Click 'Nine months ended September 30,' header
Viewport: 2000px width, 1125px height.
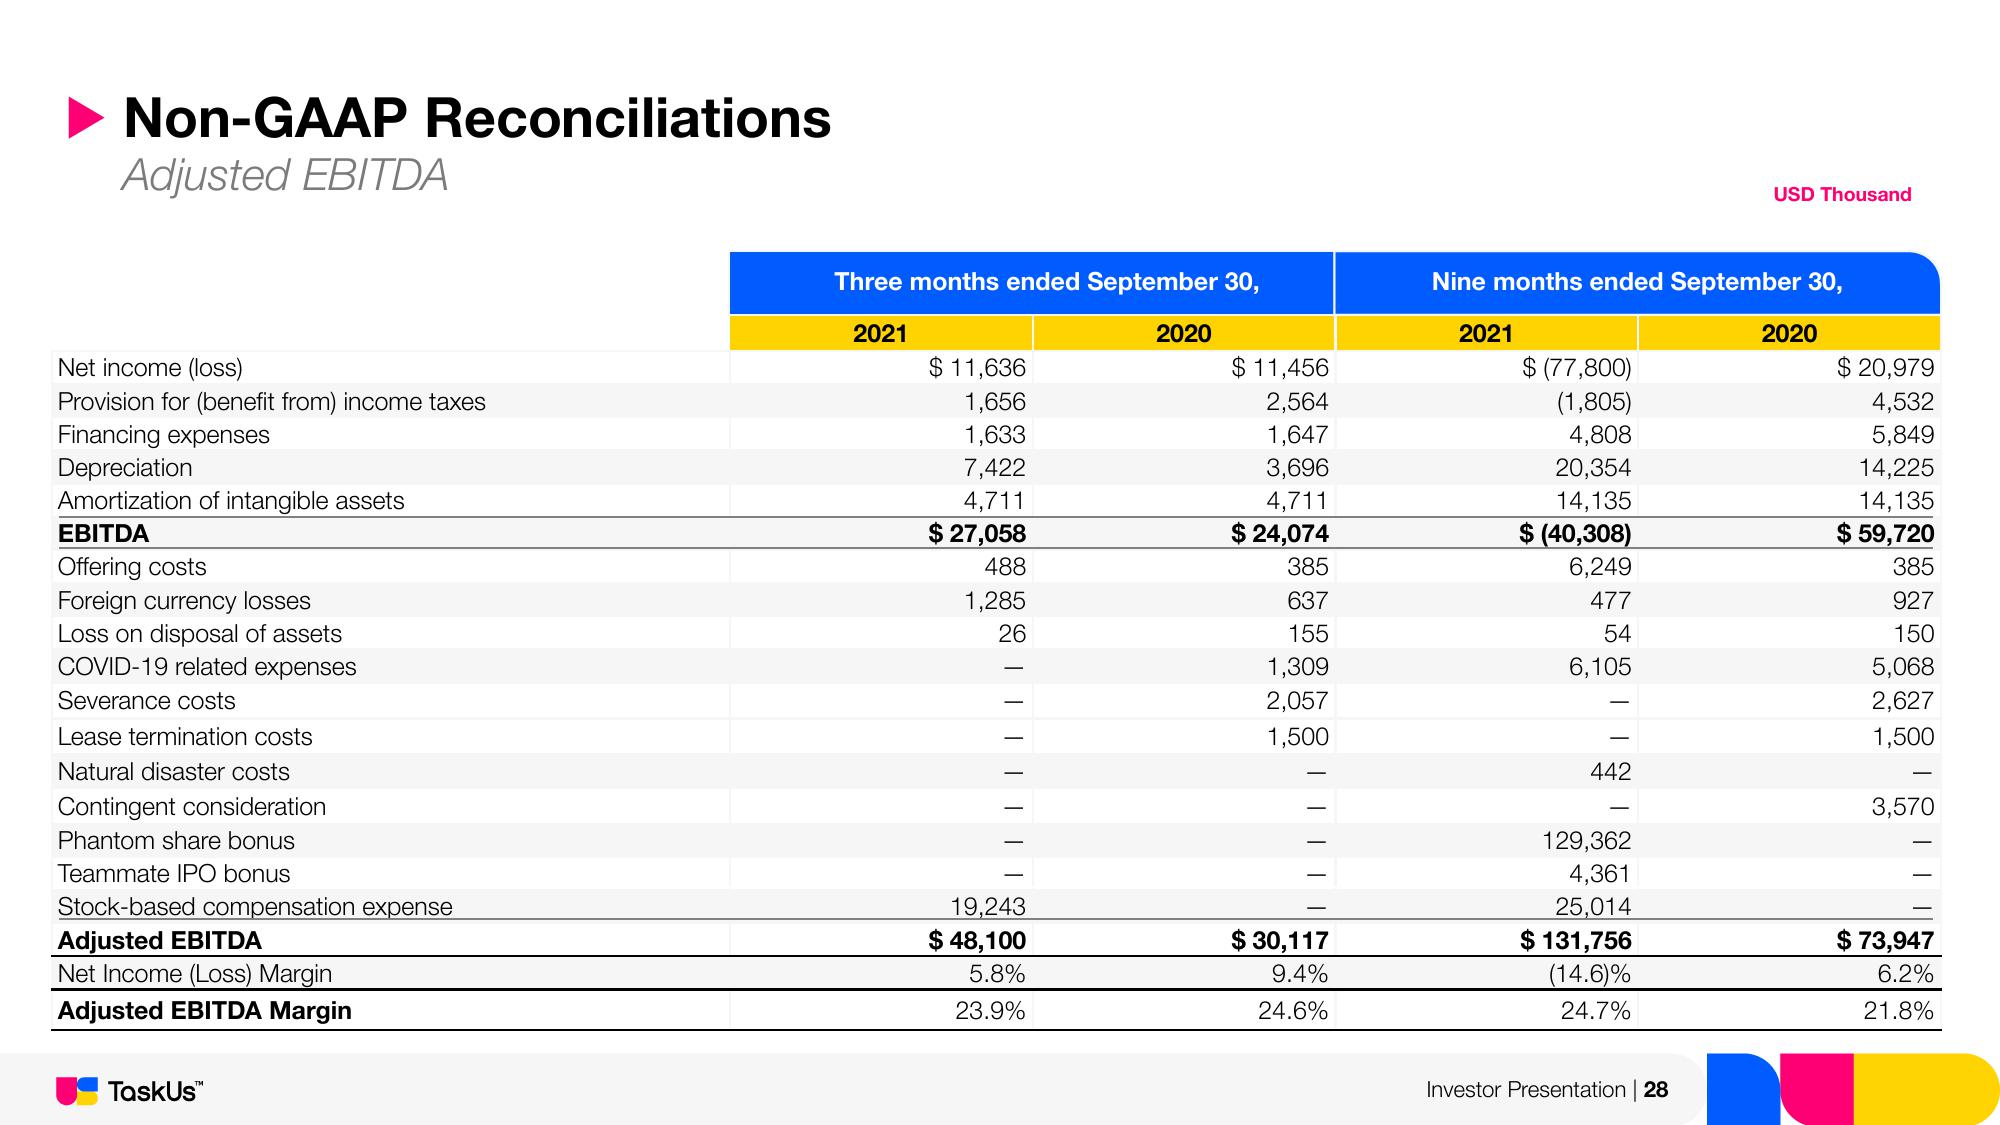pos(1637,282)
